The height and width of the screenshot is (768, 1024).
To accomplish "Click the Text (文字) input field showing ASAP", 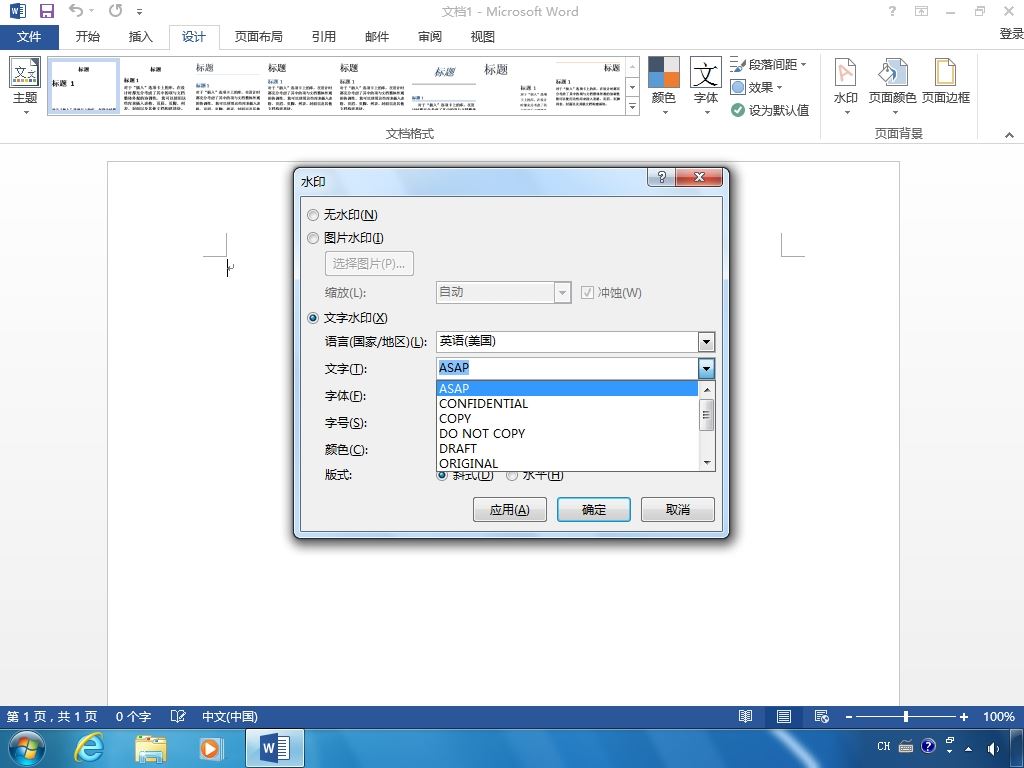I will click(567, 368).
